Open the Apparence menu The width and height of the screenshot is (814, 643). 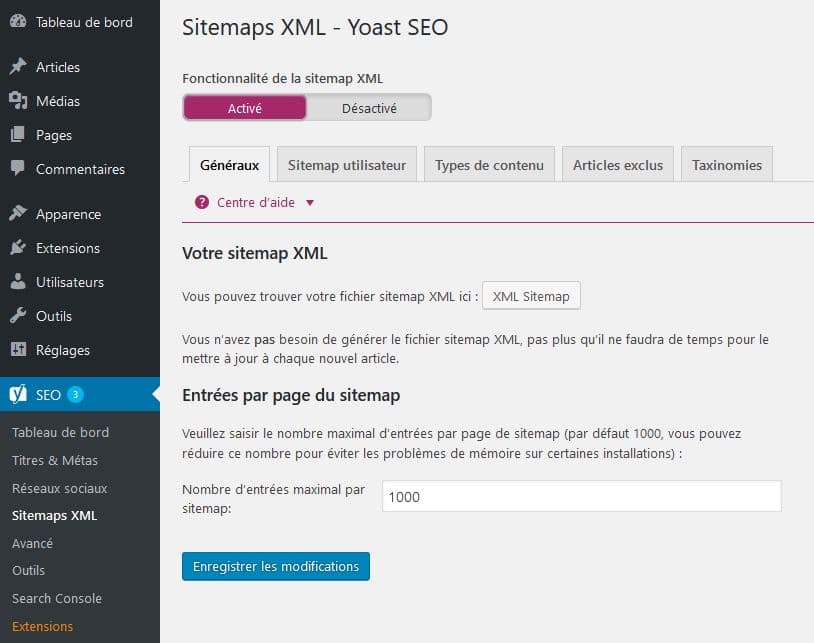[69, 214]
